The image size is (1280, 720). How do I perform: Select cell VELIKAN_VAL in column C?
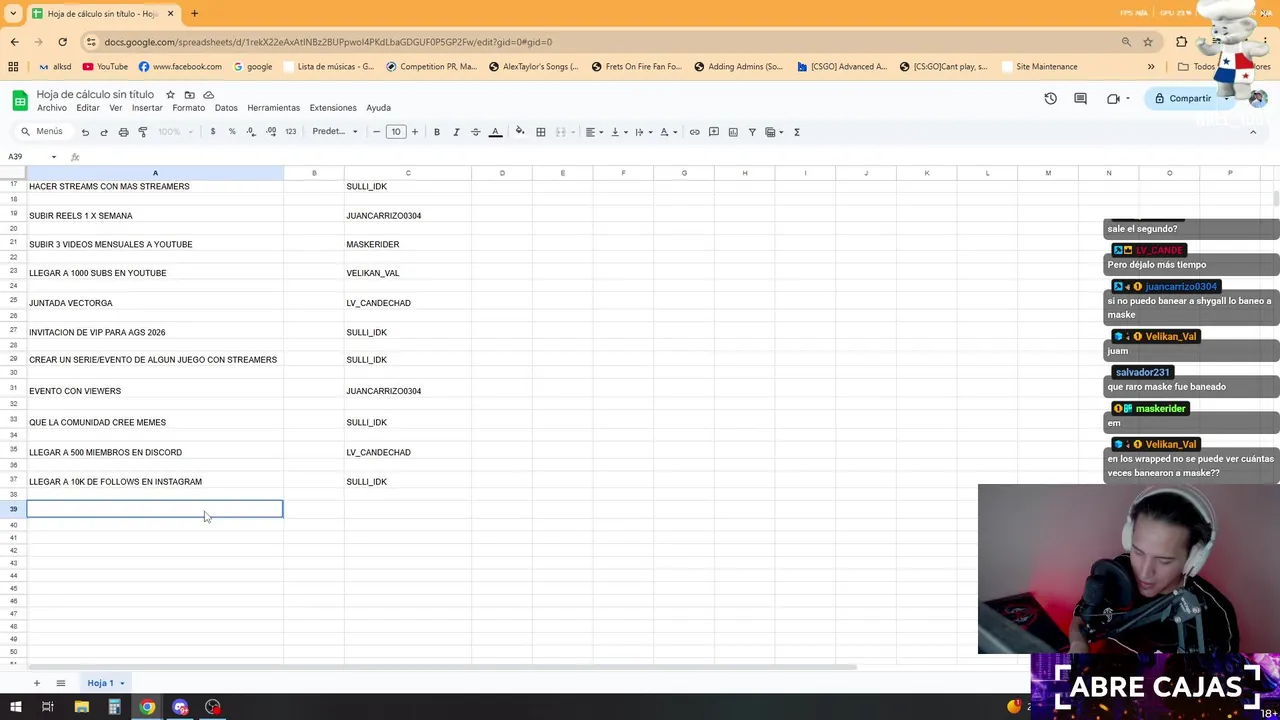coord(408,273)
